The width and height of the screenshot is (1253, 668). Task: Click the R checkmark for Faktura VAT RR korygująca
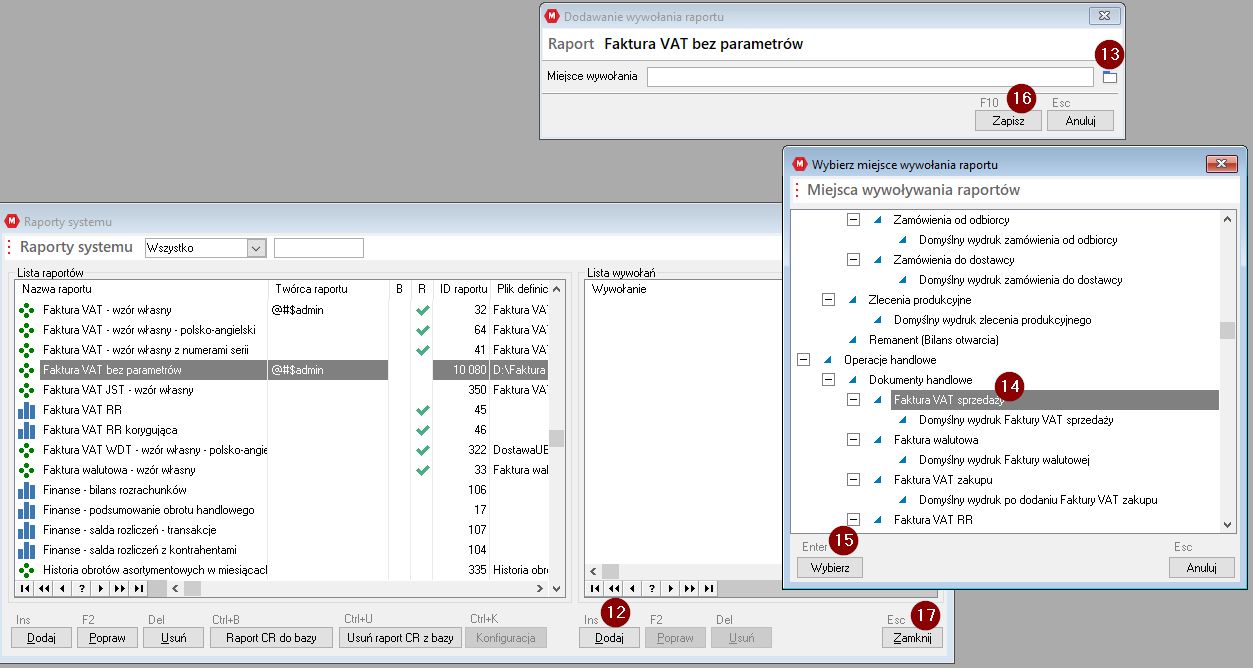(422, 430)
